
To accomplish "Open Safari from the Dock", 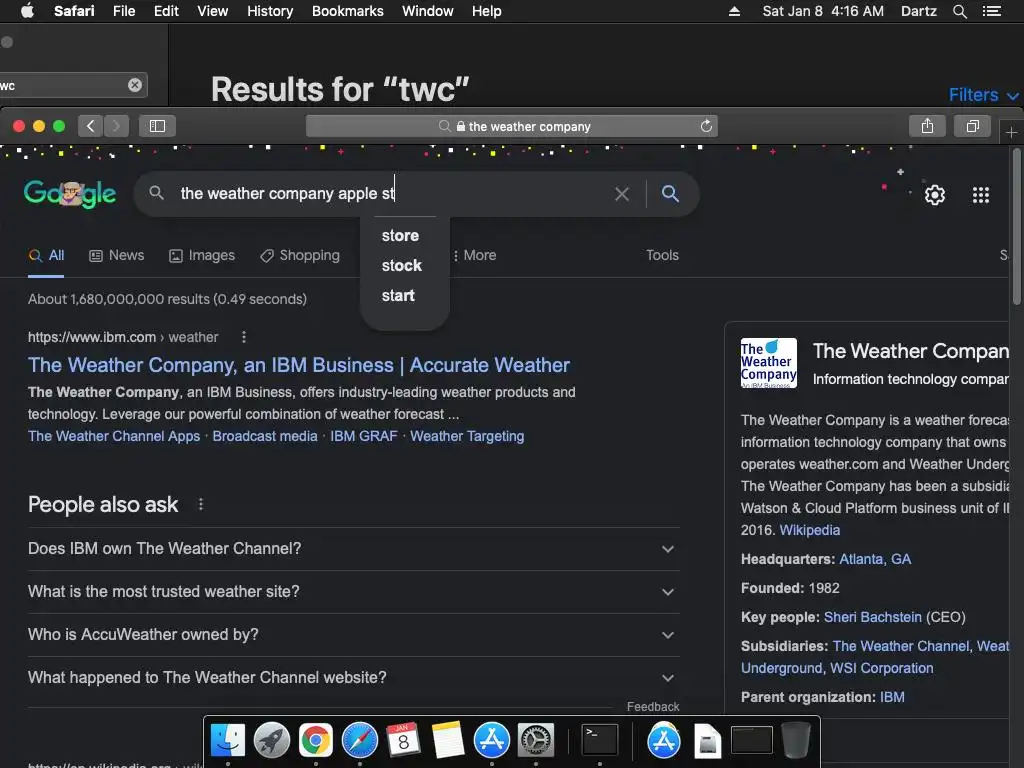I will [x=360, y=741].
